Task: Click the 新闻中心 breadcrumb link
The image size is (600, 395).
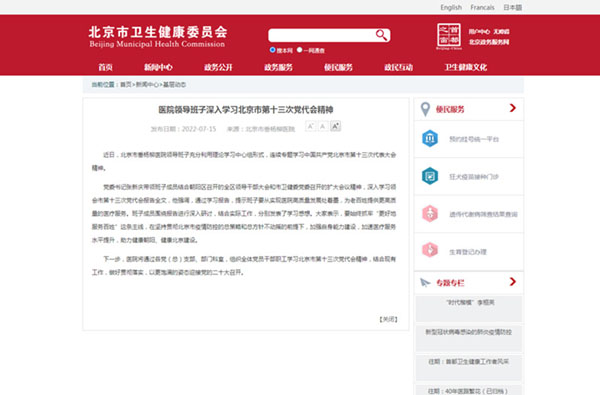Action: [x=147, y=85]
